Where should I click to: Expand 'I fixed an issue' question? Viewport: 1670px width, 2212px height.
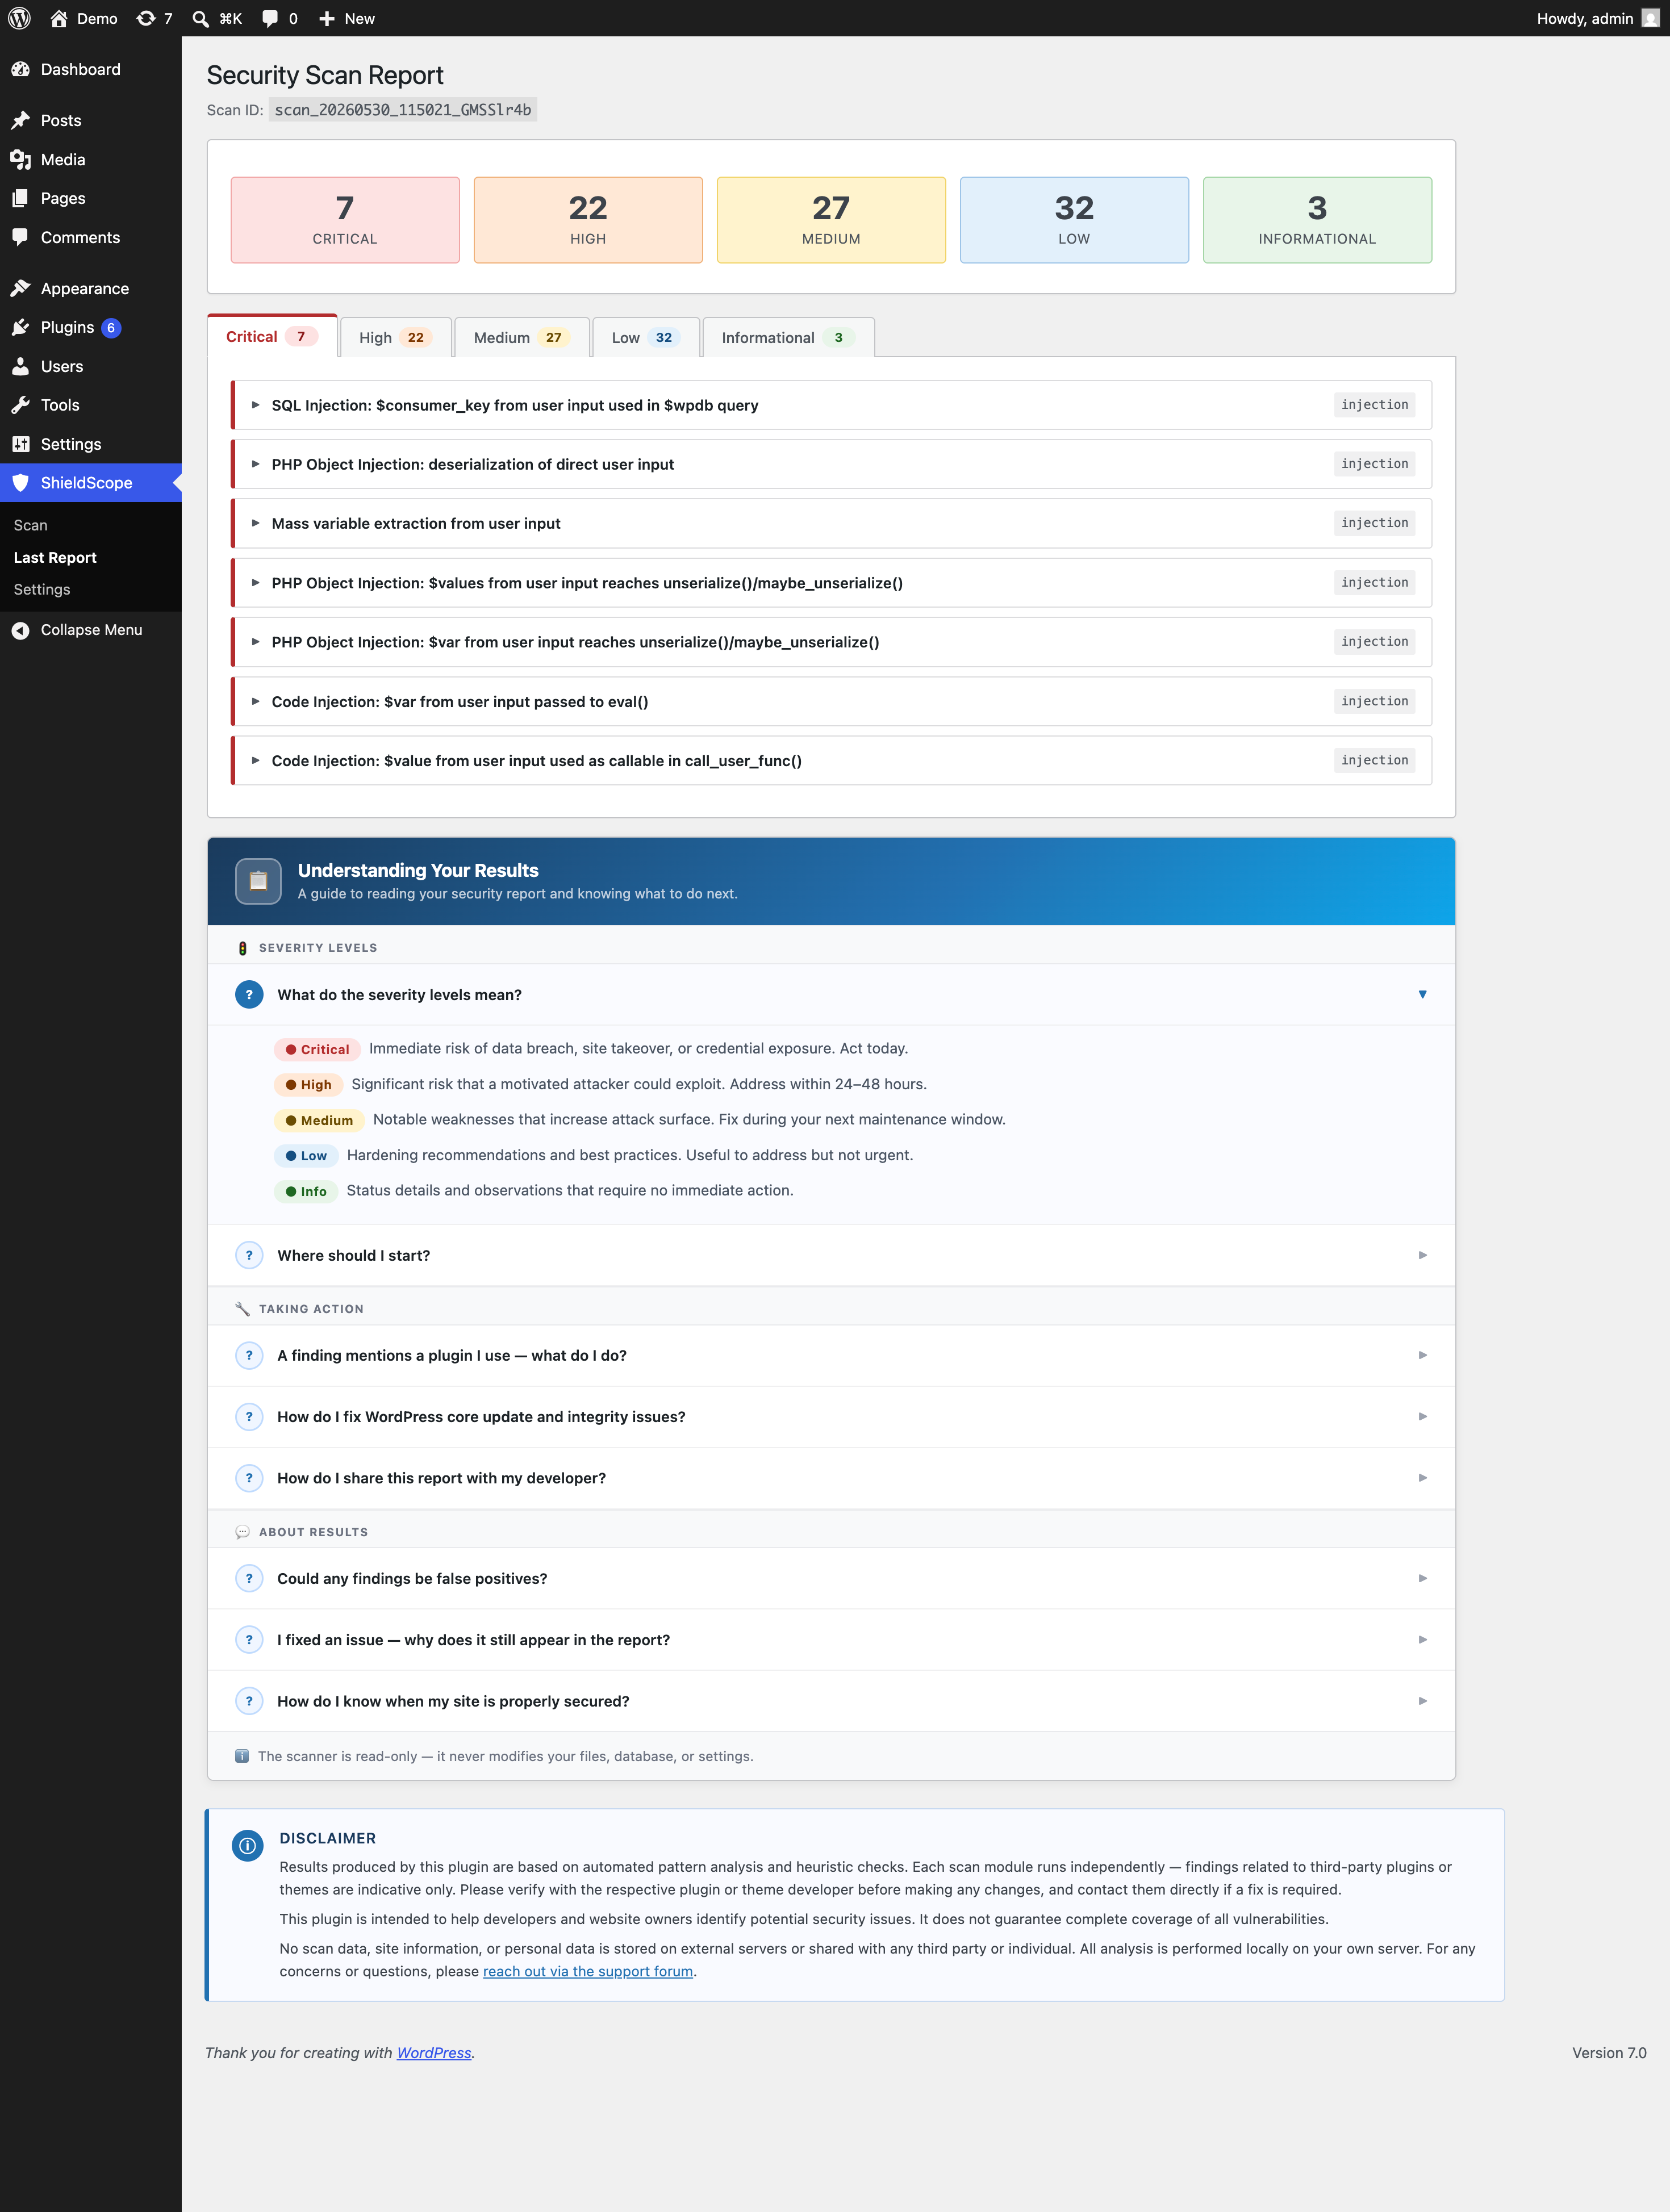click(831, 1640)
